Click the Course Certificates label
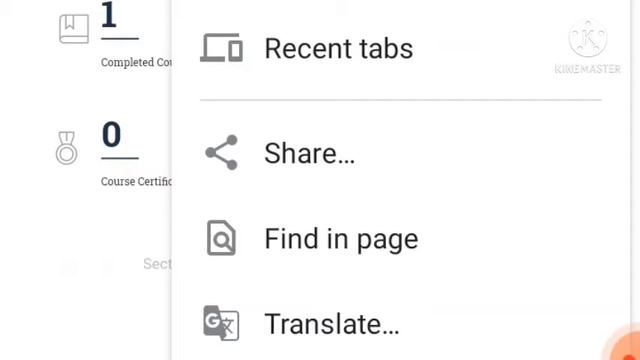 [x=136, y=181]
